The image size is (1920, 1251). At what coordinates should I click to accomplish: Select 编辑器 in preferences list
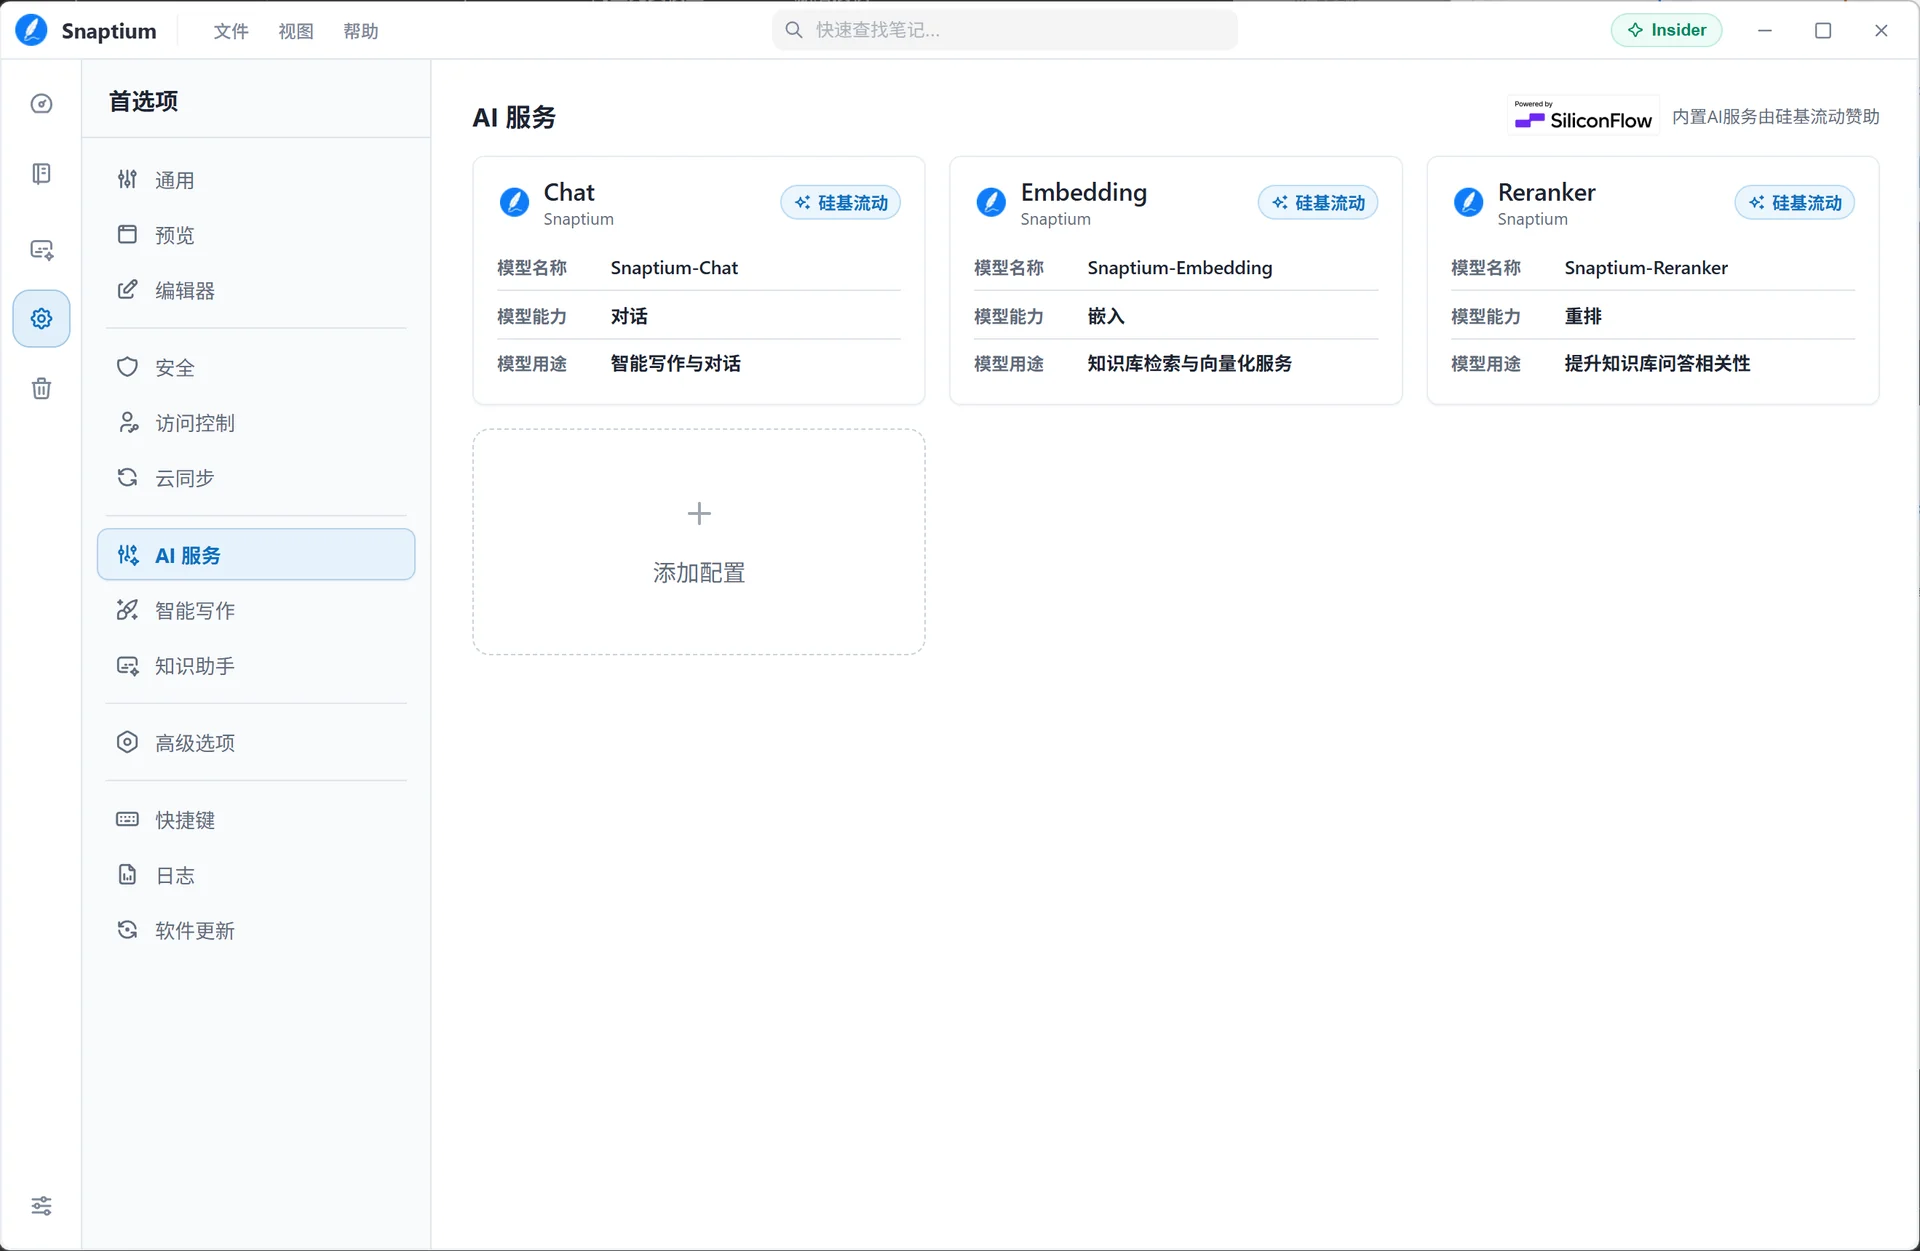(256, 290)
